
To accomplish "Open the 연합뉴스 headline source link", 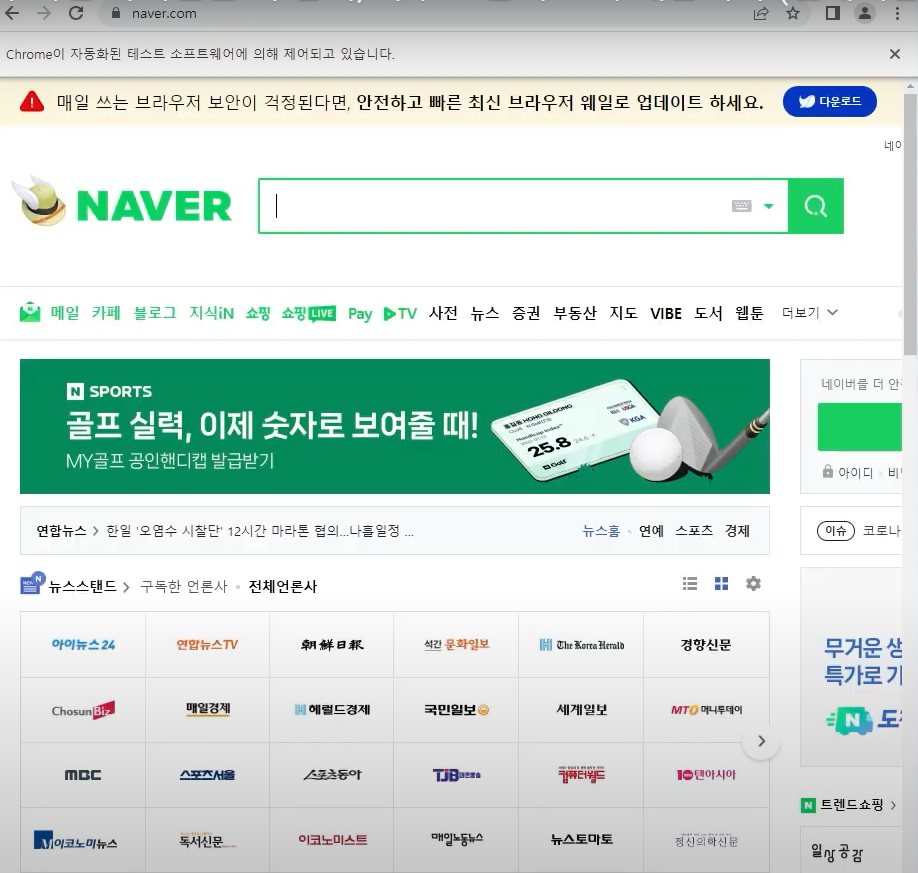I will (61, 531).
